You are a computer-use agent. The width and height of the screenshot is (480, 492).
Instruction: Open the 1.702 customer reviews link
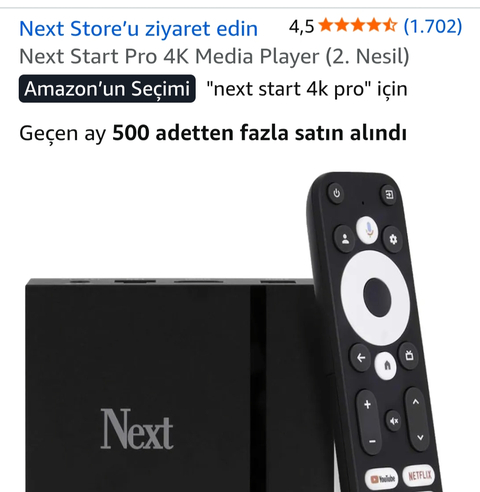(x=433, y=26)
